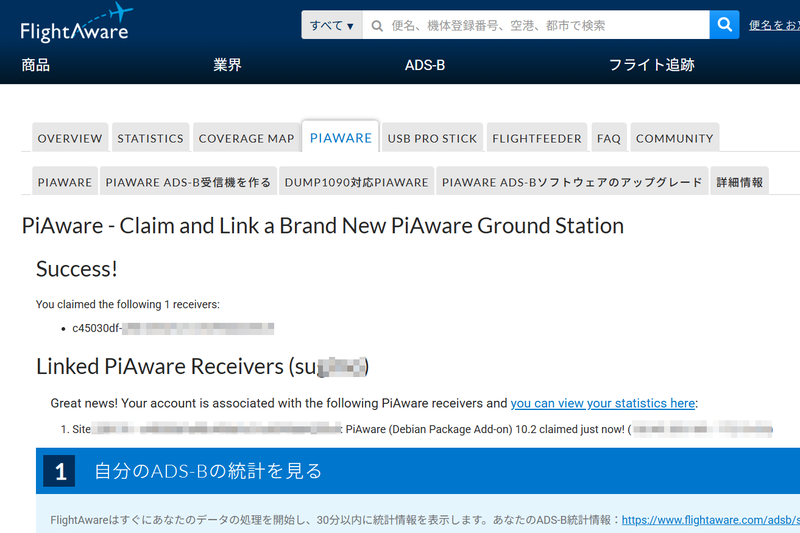
Task: Switch to the STATISTICS tab
Action: tap(151, 138)
